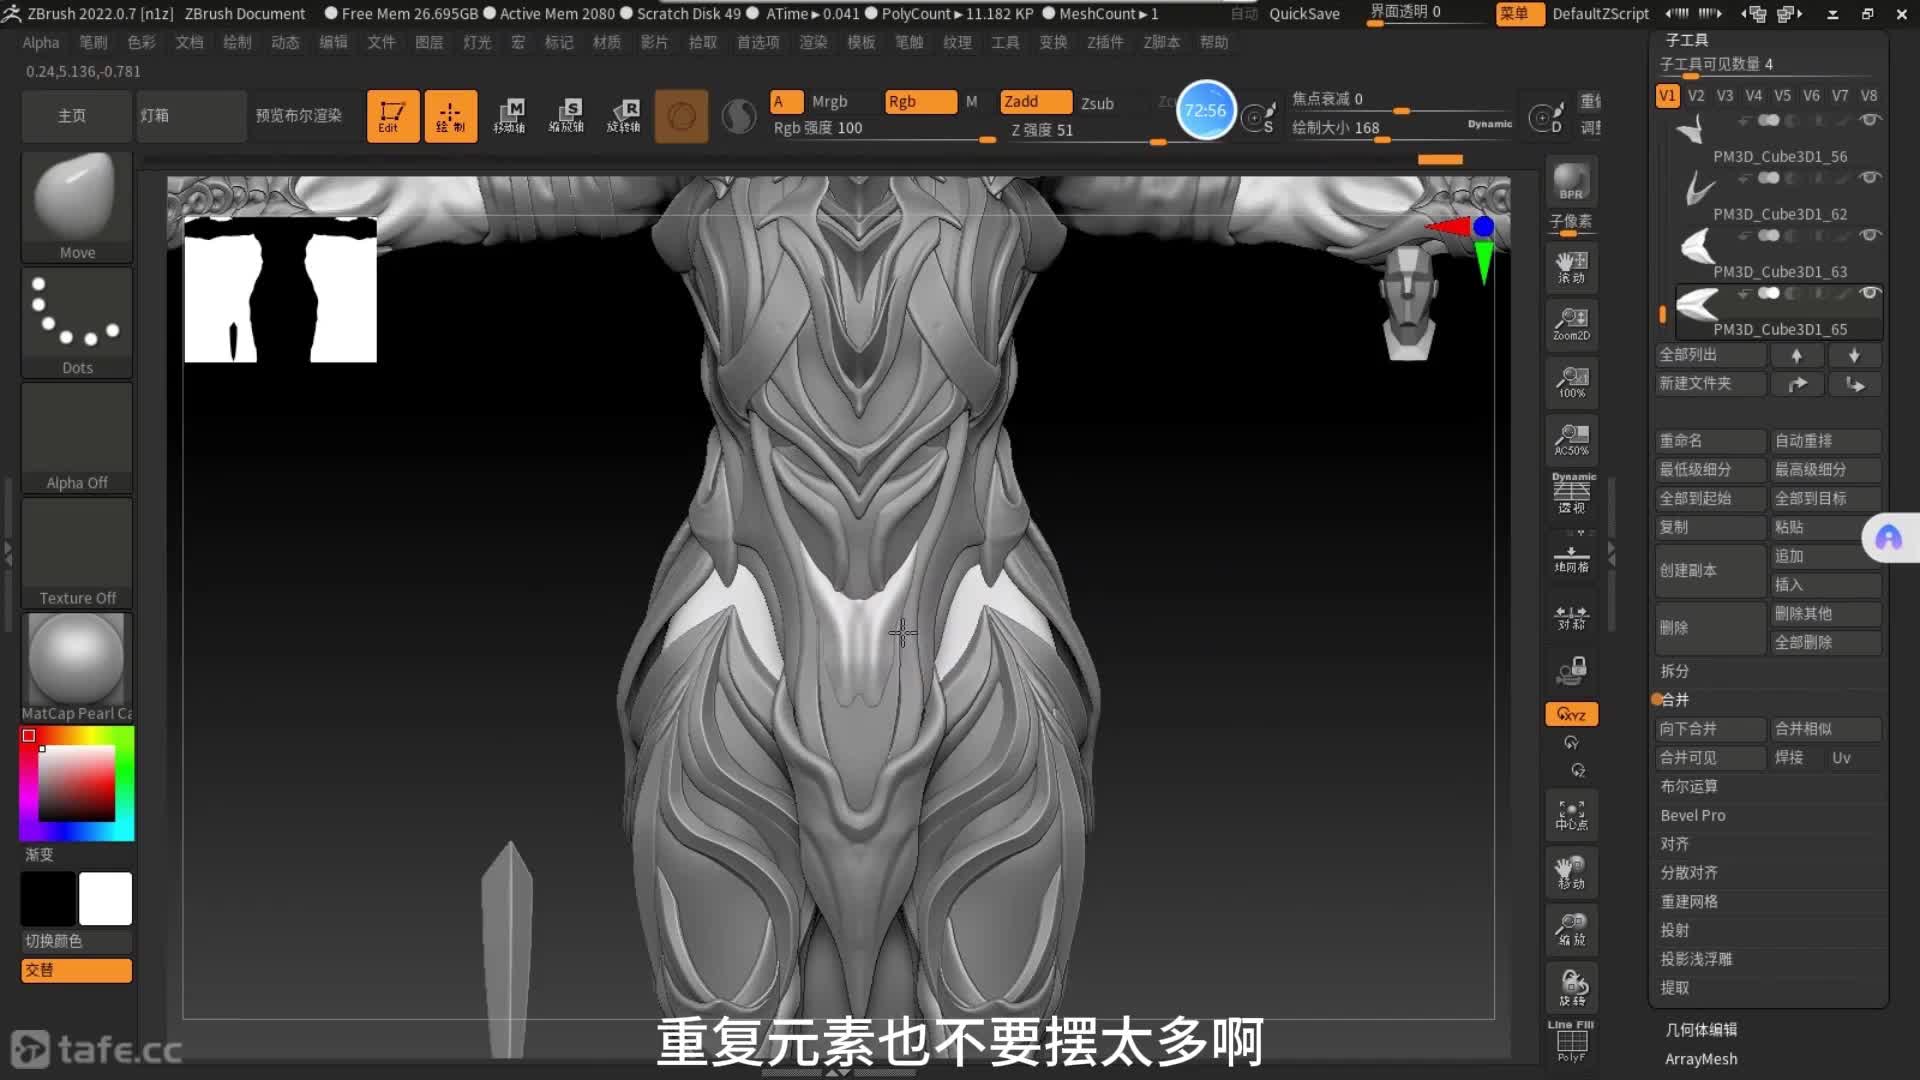Expand the ArrayMesh section
The height and width of the screenshot is (1080, 1920).
[x=1700, y=1059]
